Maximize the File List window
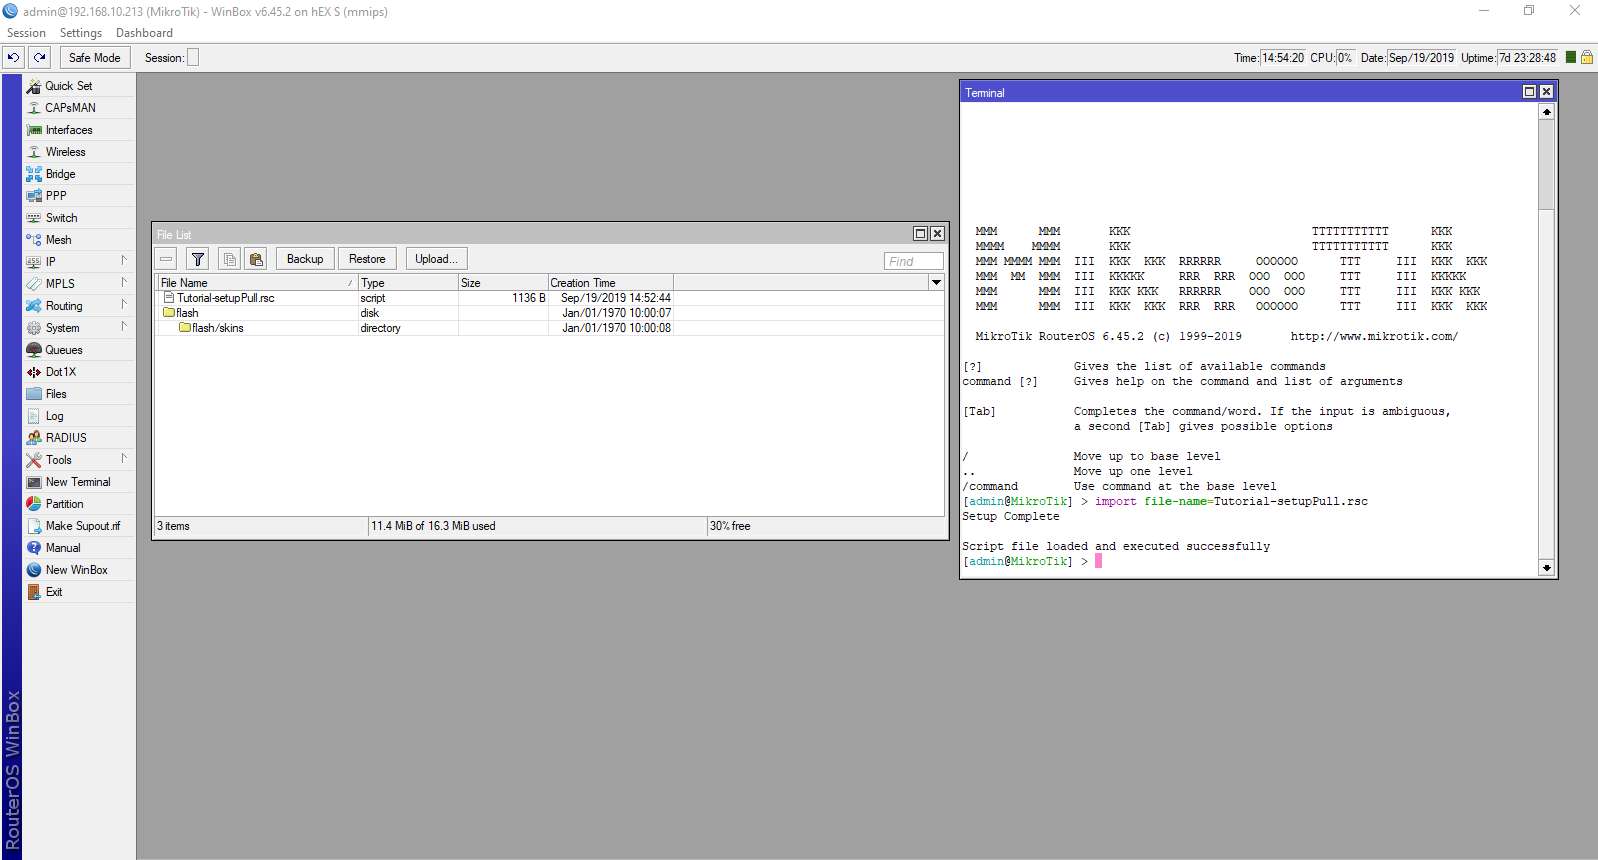The width and height of the screenshot is (1598, 860). click(x=920, y=234)
